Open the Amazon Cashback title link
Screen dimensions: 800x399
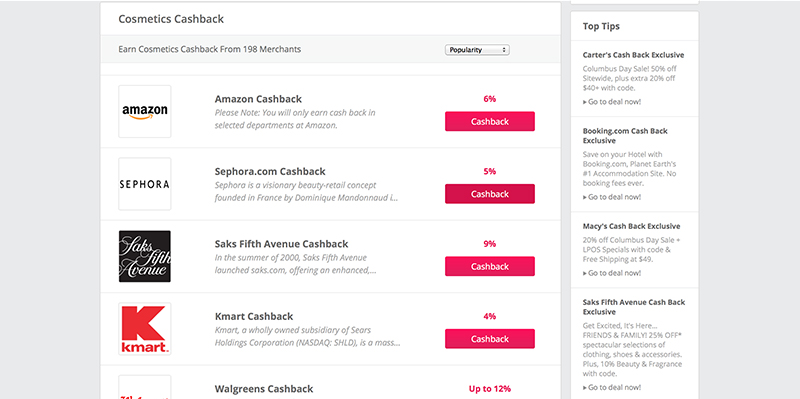pos(258,99)
